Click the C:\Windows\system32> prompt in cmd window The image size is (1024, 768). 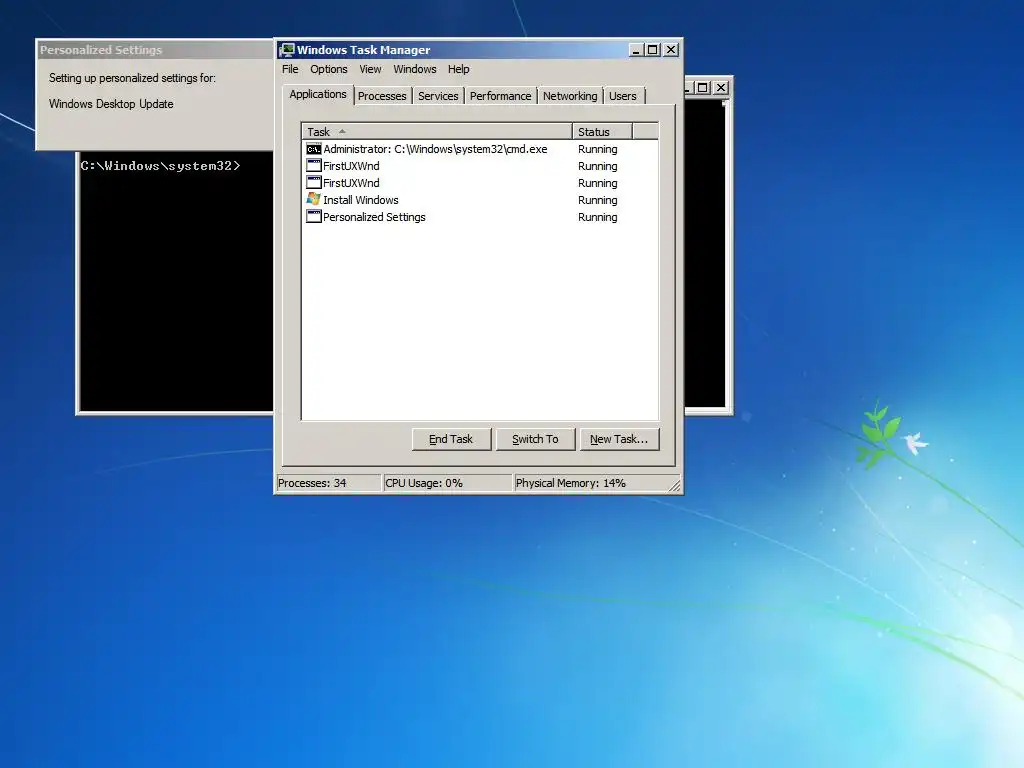click(x=160, y=166)
